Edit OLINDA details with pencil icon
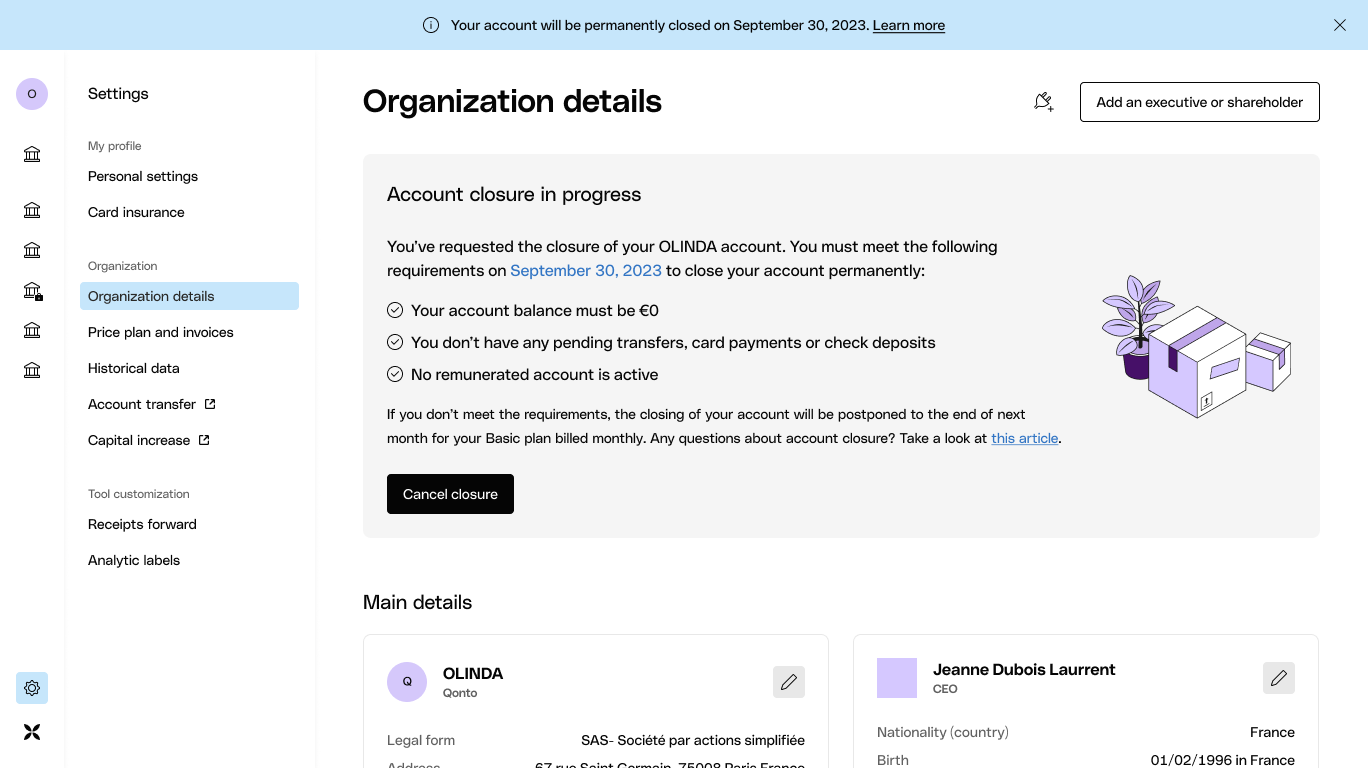The width and height of the screenshot is (1368, 768). [x=789, y=682]
